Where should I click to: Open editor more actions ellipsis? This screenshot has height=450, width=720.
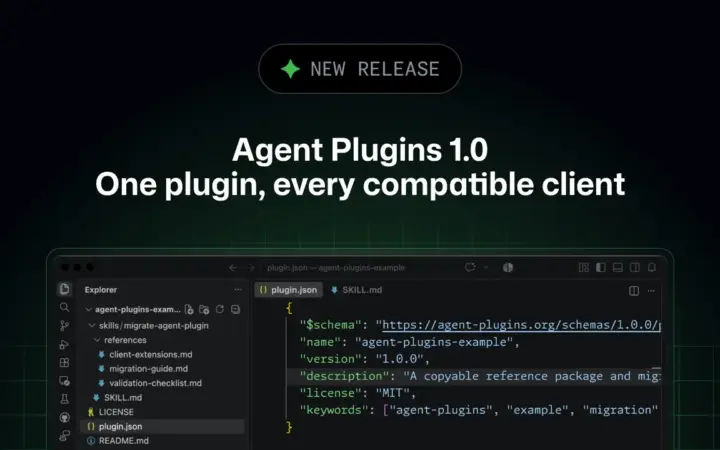[x=651, y=291]
